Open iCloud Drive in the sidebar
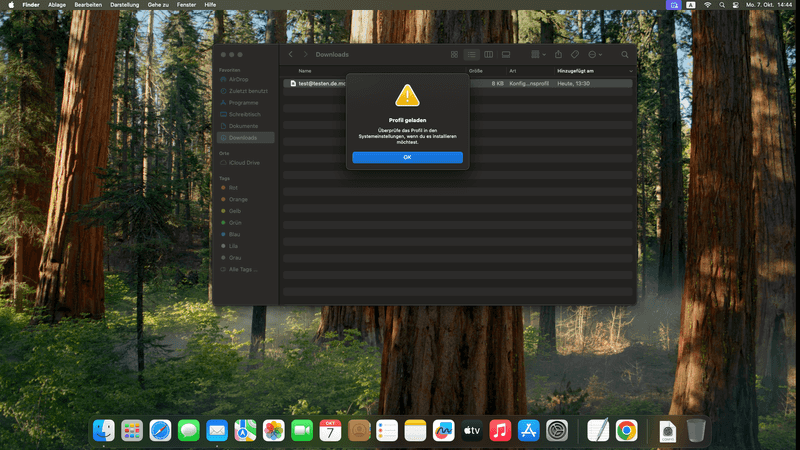 (x=245, y=162)
